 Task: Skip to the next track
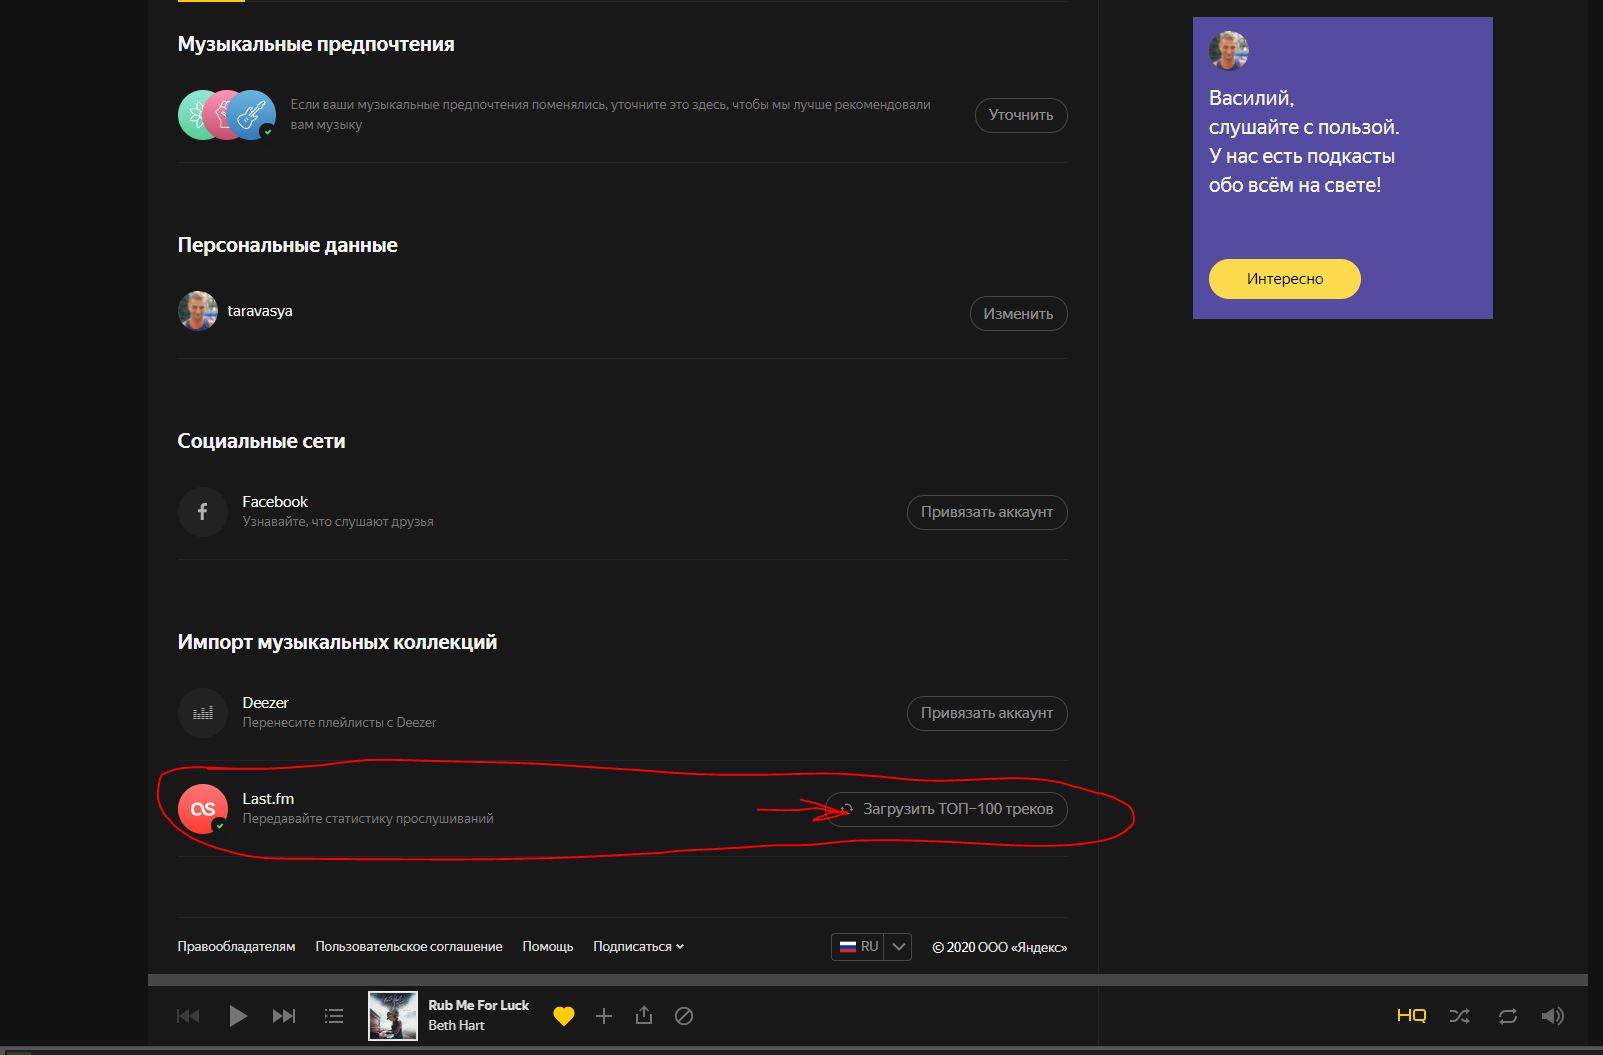pyautogui.click(x=284, y=1016)
